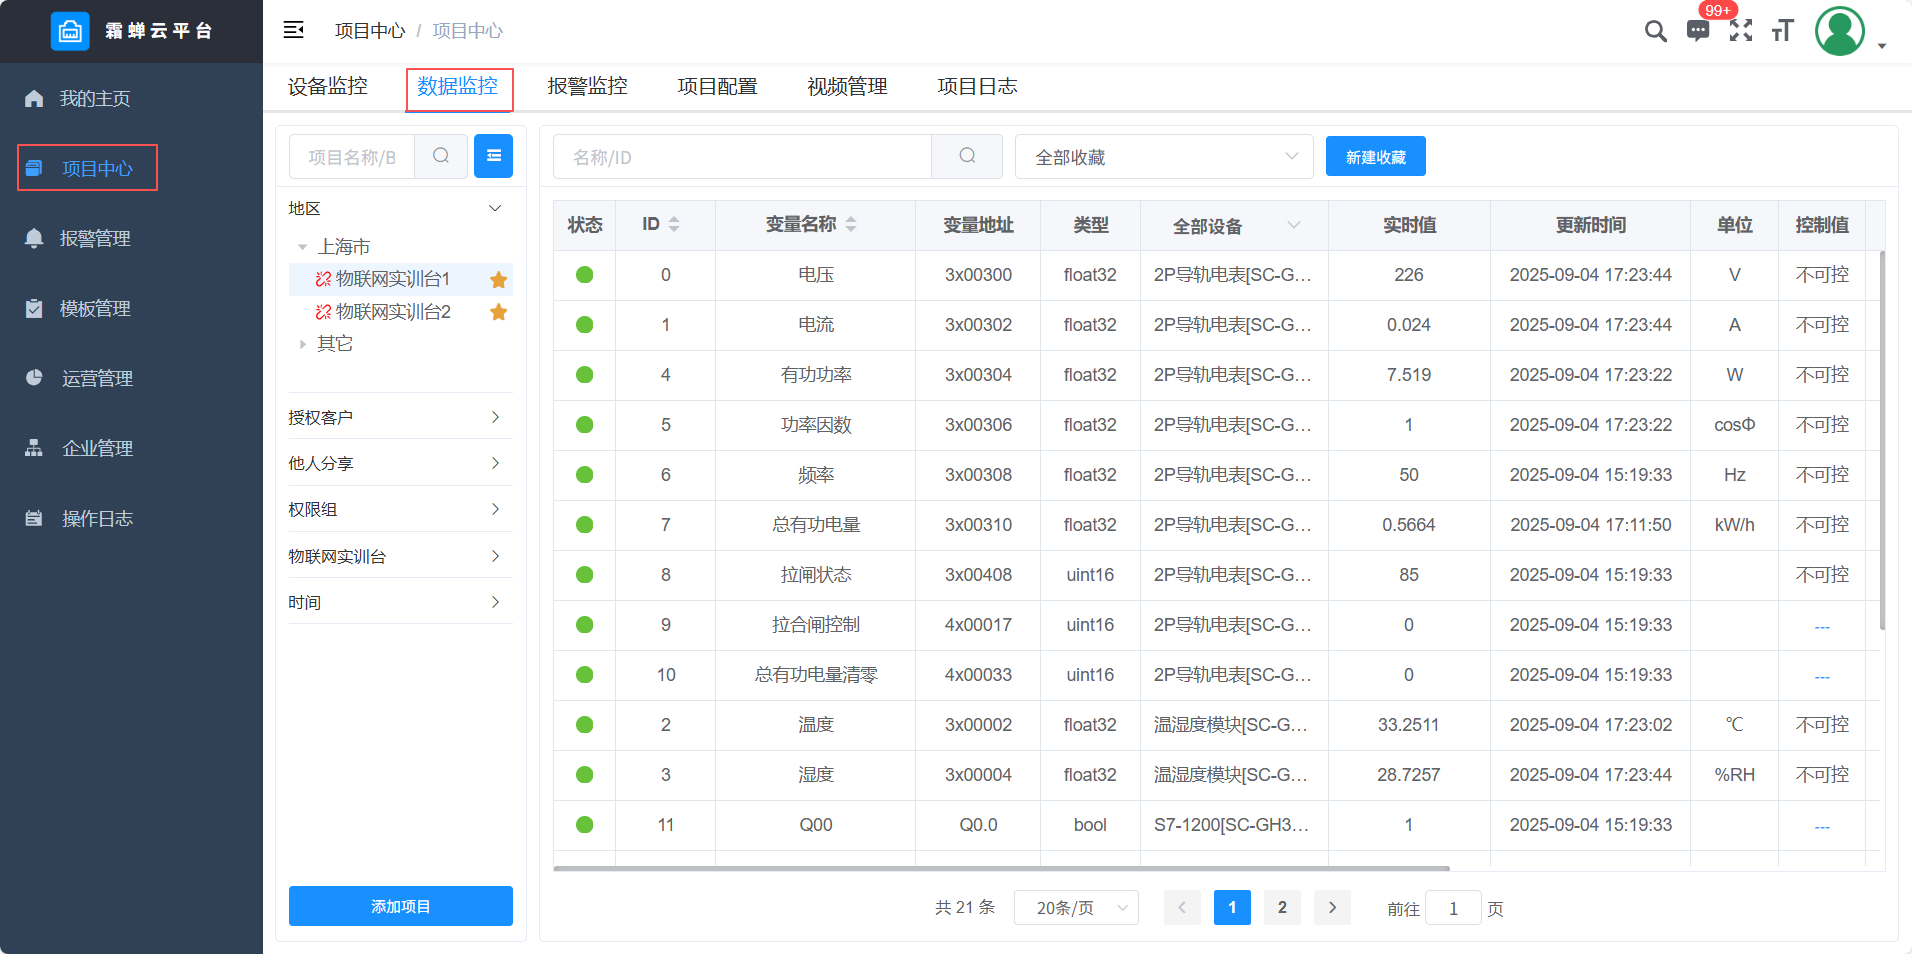This screenshot has width=1912, height=954.
Task: Click the search icon beside 名称/ID field
Action: [967, 156]
